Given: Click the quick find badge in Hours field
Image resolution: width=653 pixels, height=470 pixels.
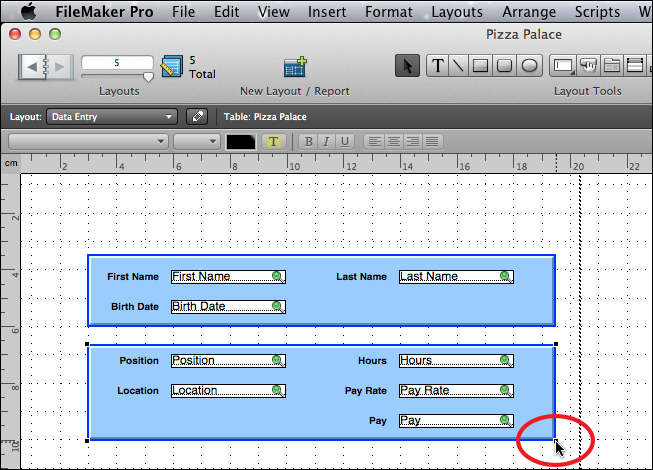Looking at the screenshot, I should (506, 361).
